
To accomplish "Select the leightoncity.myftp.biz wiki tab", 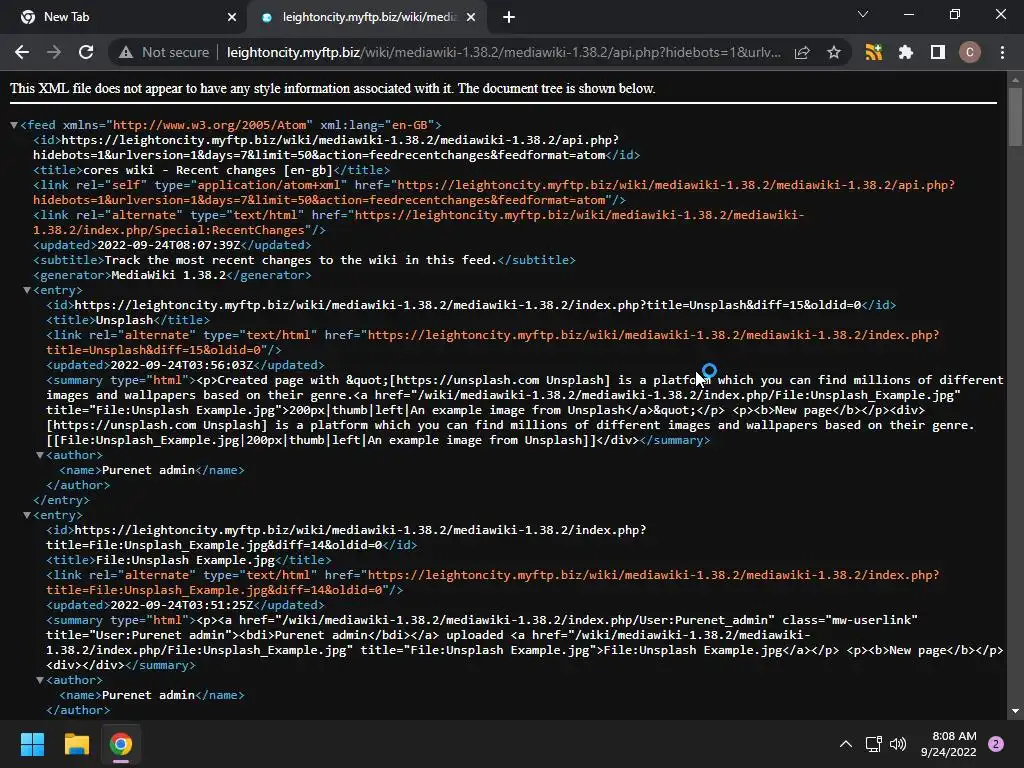I will pyautogui.click(x=366, y=18).
